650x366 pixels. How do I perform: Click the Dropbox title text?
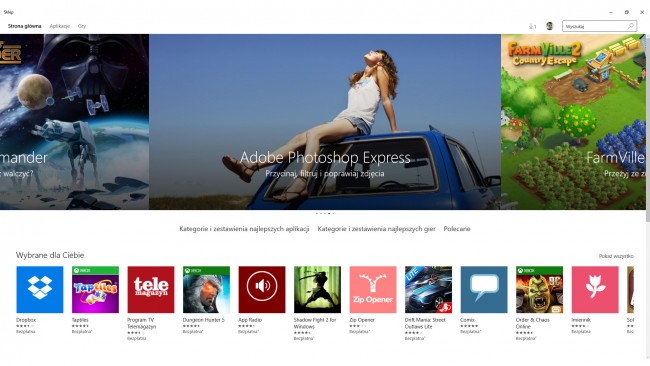pyautogui.click(x=26, y=320)
